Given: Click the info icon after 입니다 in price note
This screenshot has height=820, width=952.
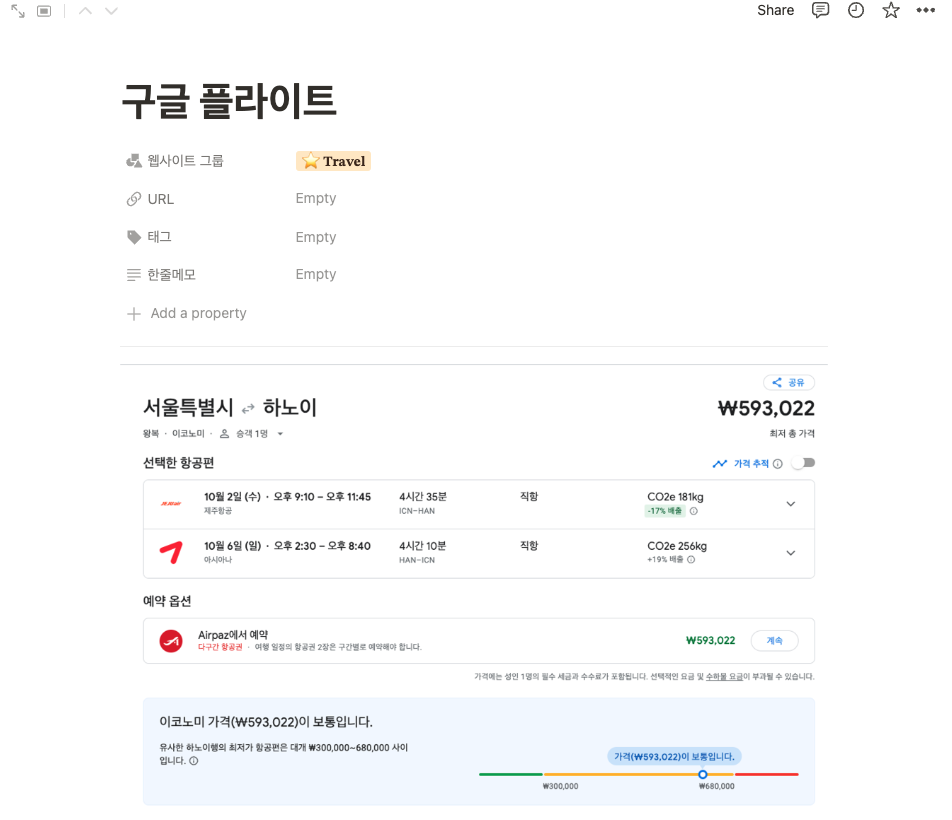Looking at the screenshot, I should pyautogui.click(x=194, y=761).
